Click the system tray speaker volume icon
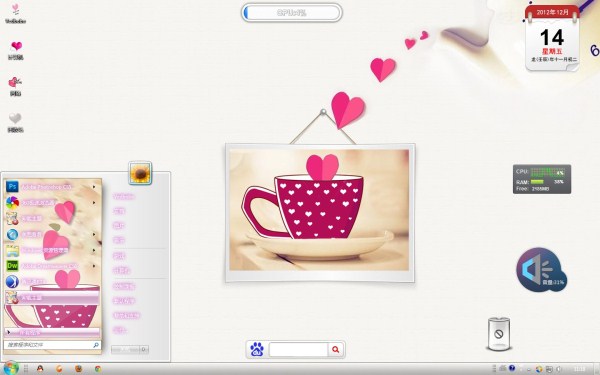The width and height of the screenshot is (600, 375). point(558,369)
